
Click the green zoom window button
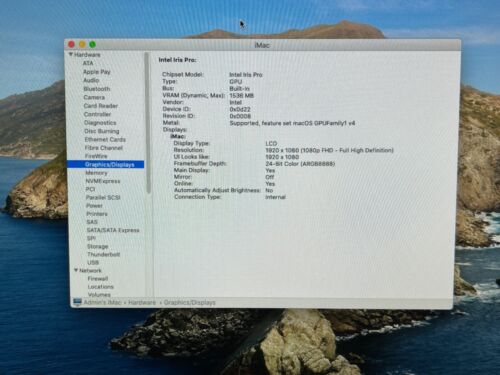click(x=93, y=44)
